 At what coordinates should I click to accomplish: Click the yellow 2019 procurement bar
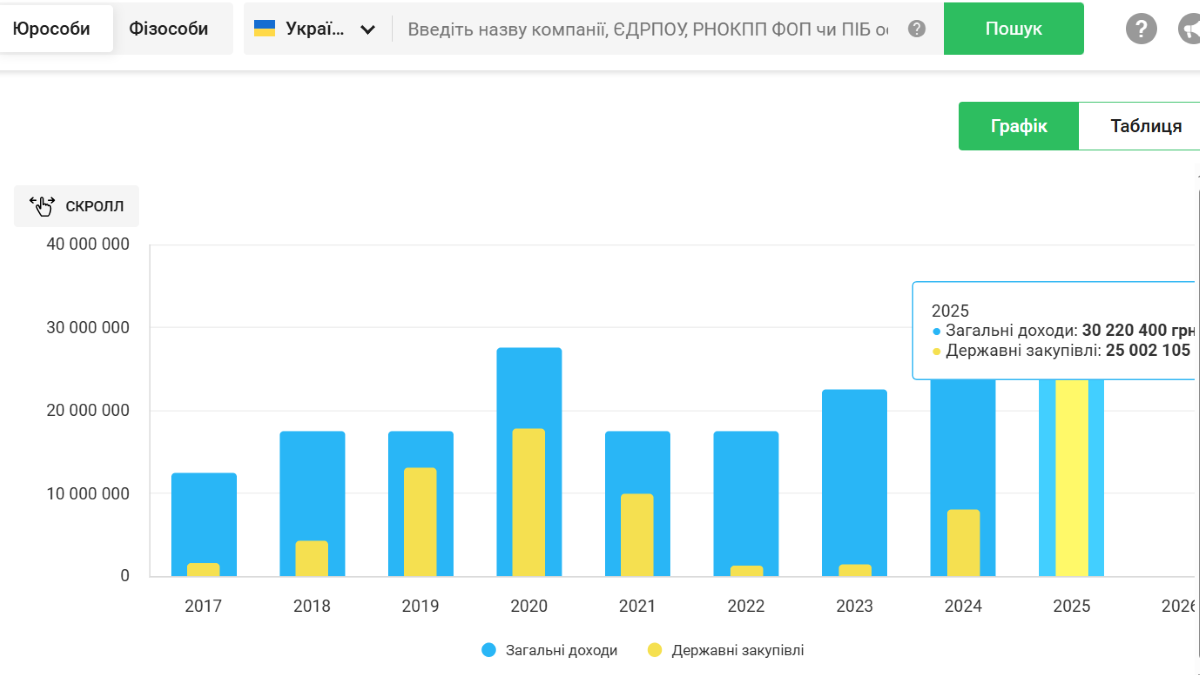[420, 521]
